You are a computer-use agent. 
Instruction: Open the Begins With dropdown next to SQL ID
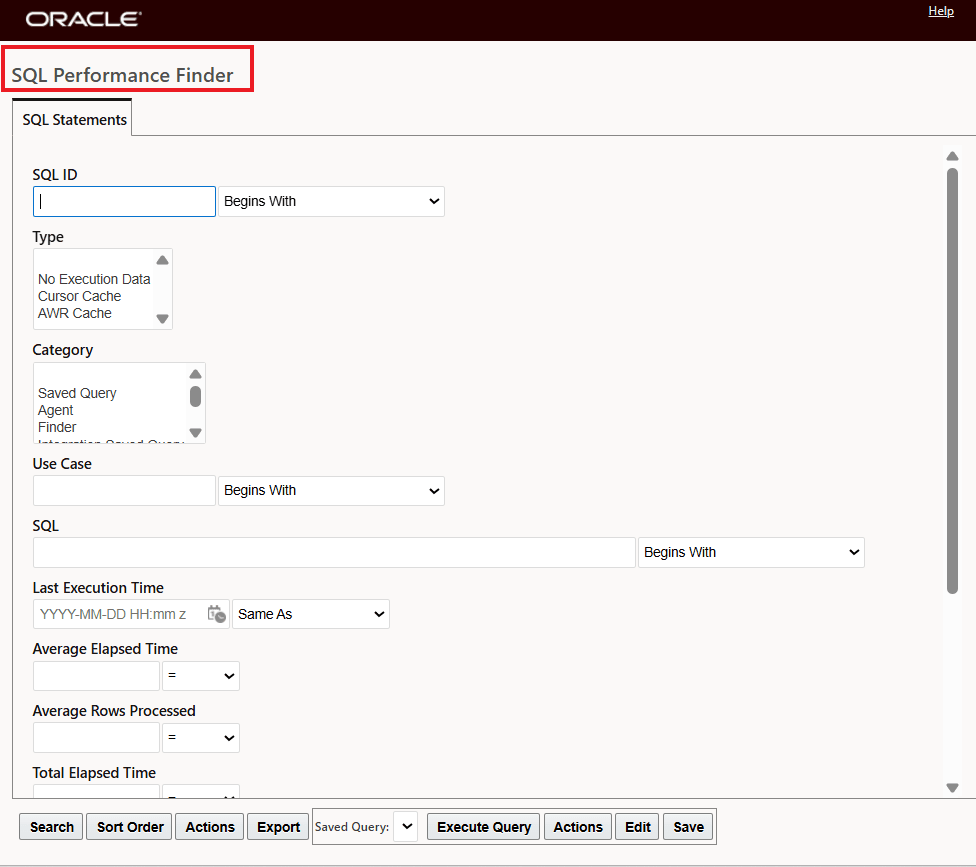click(331, 201)
